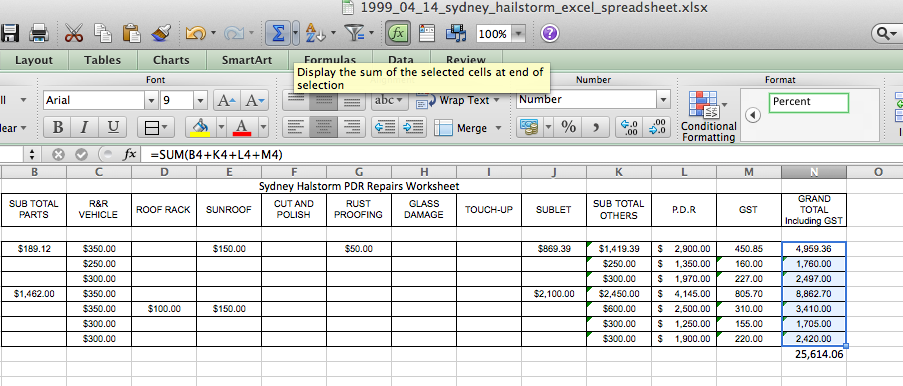Apply a filter with funnel icon
903x386 pixels.
[355, 33]
